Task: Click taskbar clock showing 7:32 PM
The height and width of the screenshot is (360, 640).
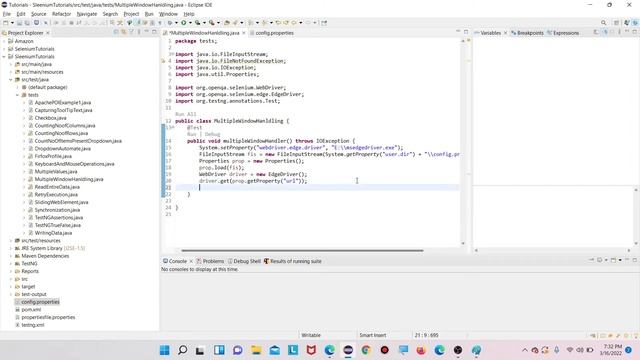Action: [612, 350]
